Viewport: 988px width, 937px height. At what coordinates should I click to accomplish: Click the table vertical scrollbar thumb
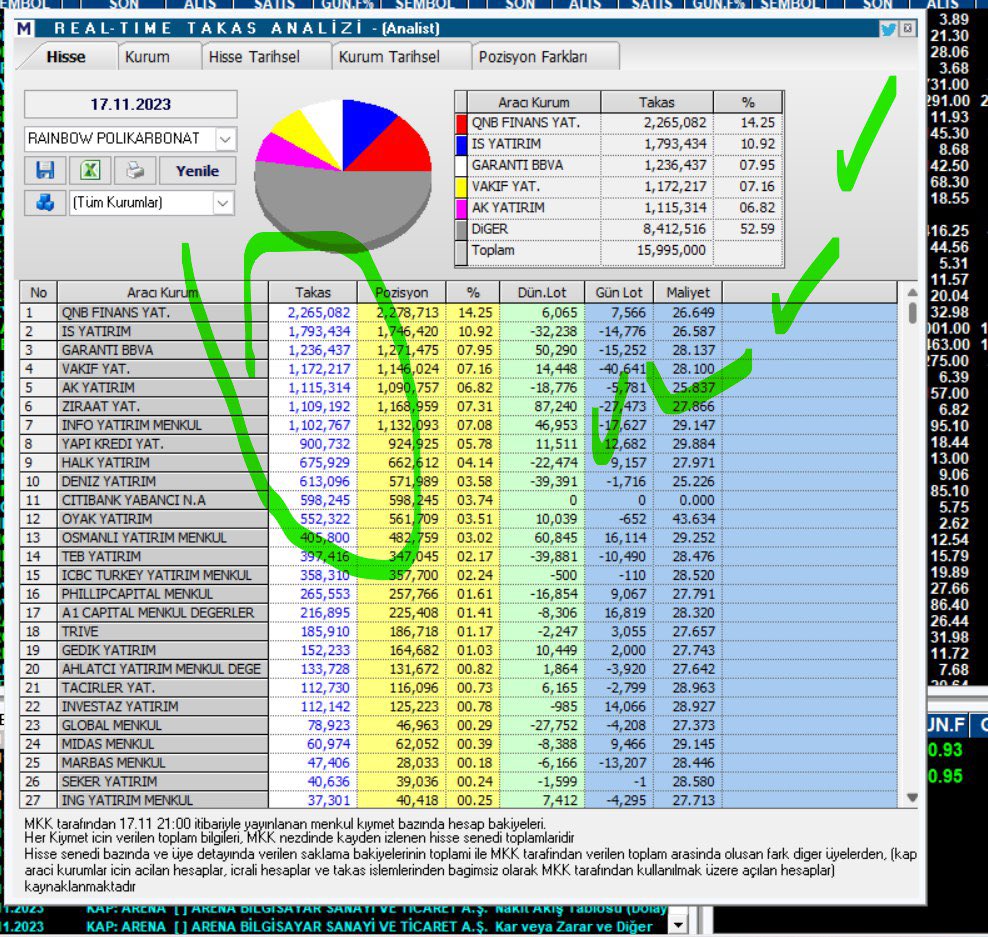click(x=912, y=313)
